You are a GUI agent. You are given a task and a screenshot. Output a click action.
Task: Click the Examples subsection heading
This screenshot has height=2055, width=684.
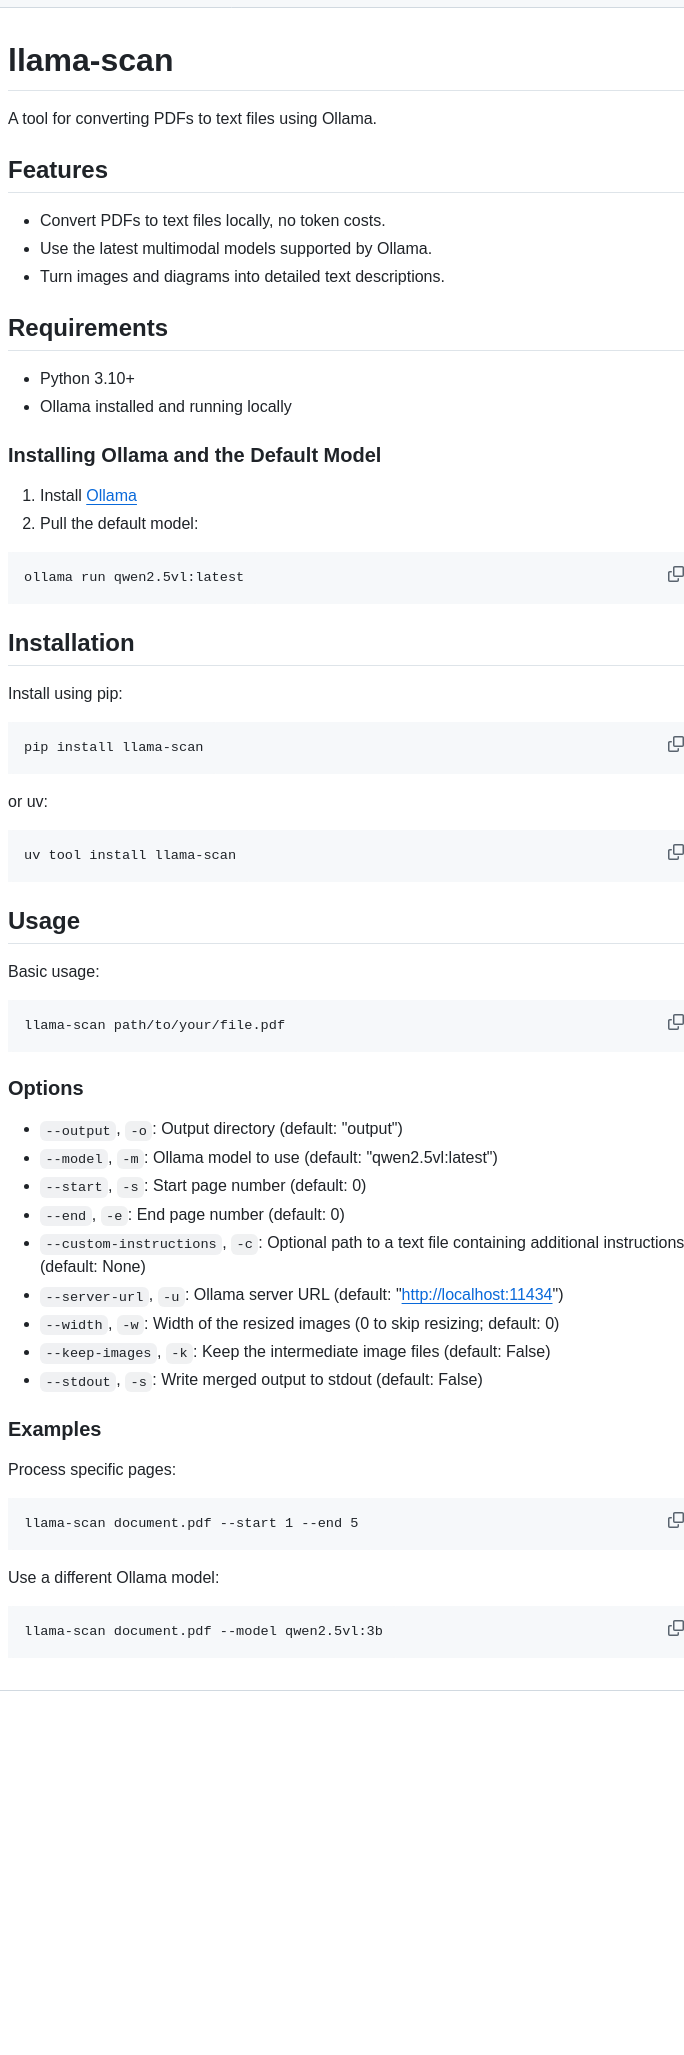click(x=55, y=1429)
